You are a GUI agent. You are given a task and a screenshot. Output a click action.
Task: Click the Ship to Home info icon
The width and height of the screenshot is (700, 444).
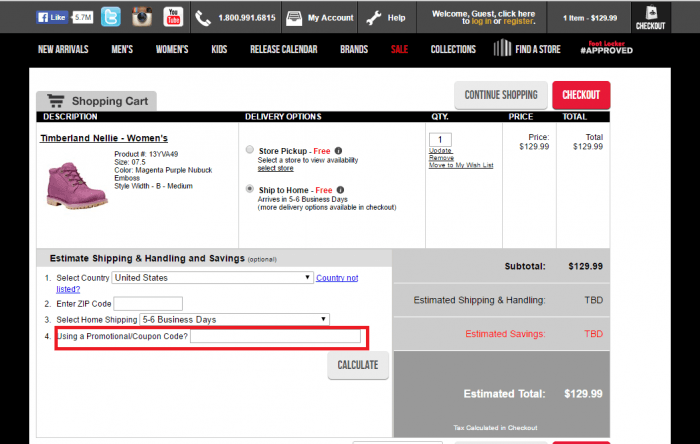coord(340,190)
